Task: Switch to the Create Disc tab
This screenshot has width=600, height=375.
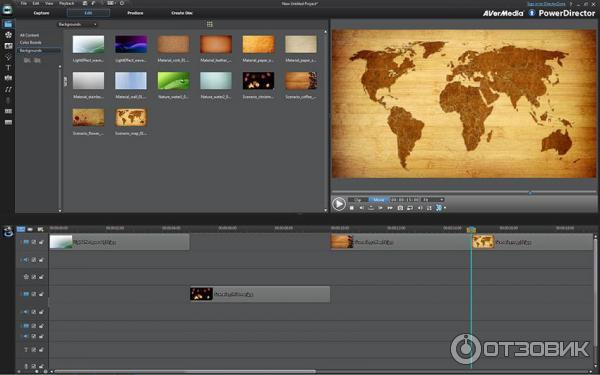Action: (182, 13)
